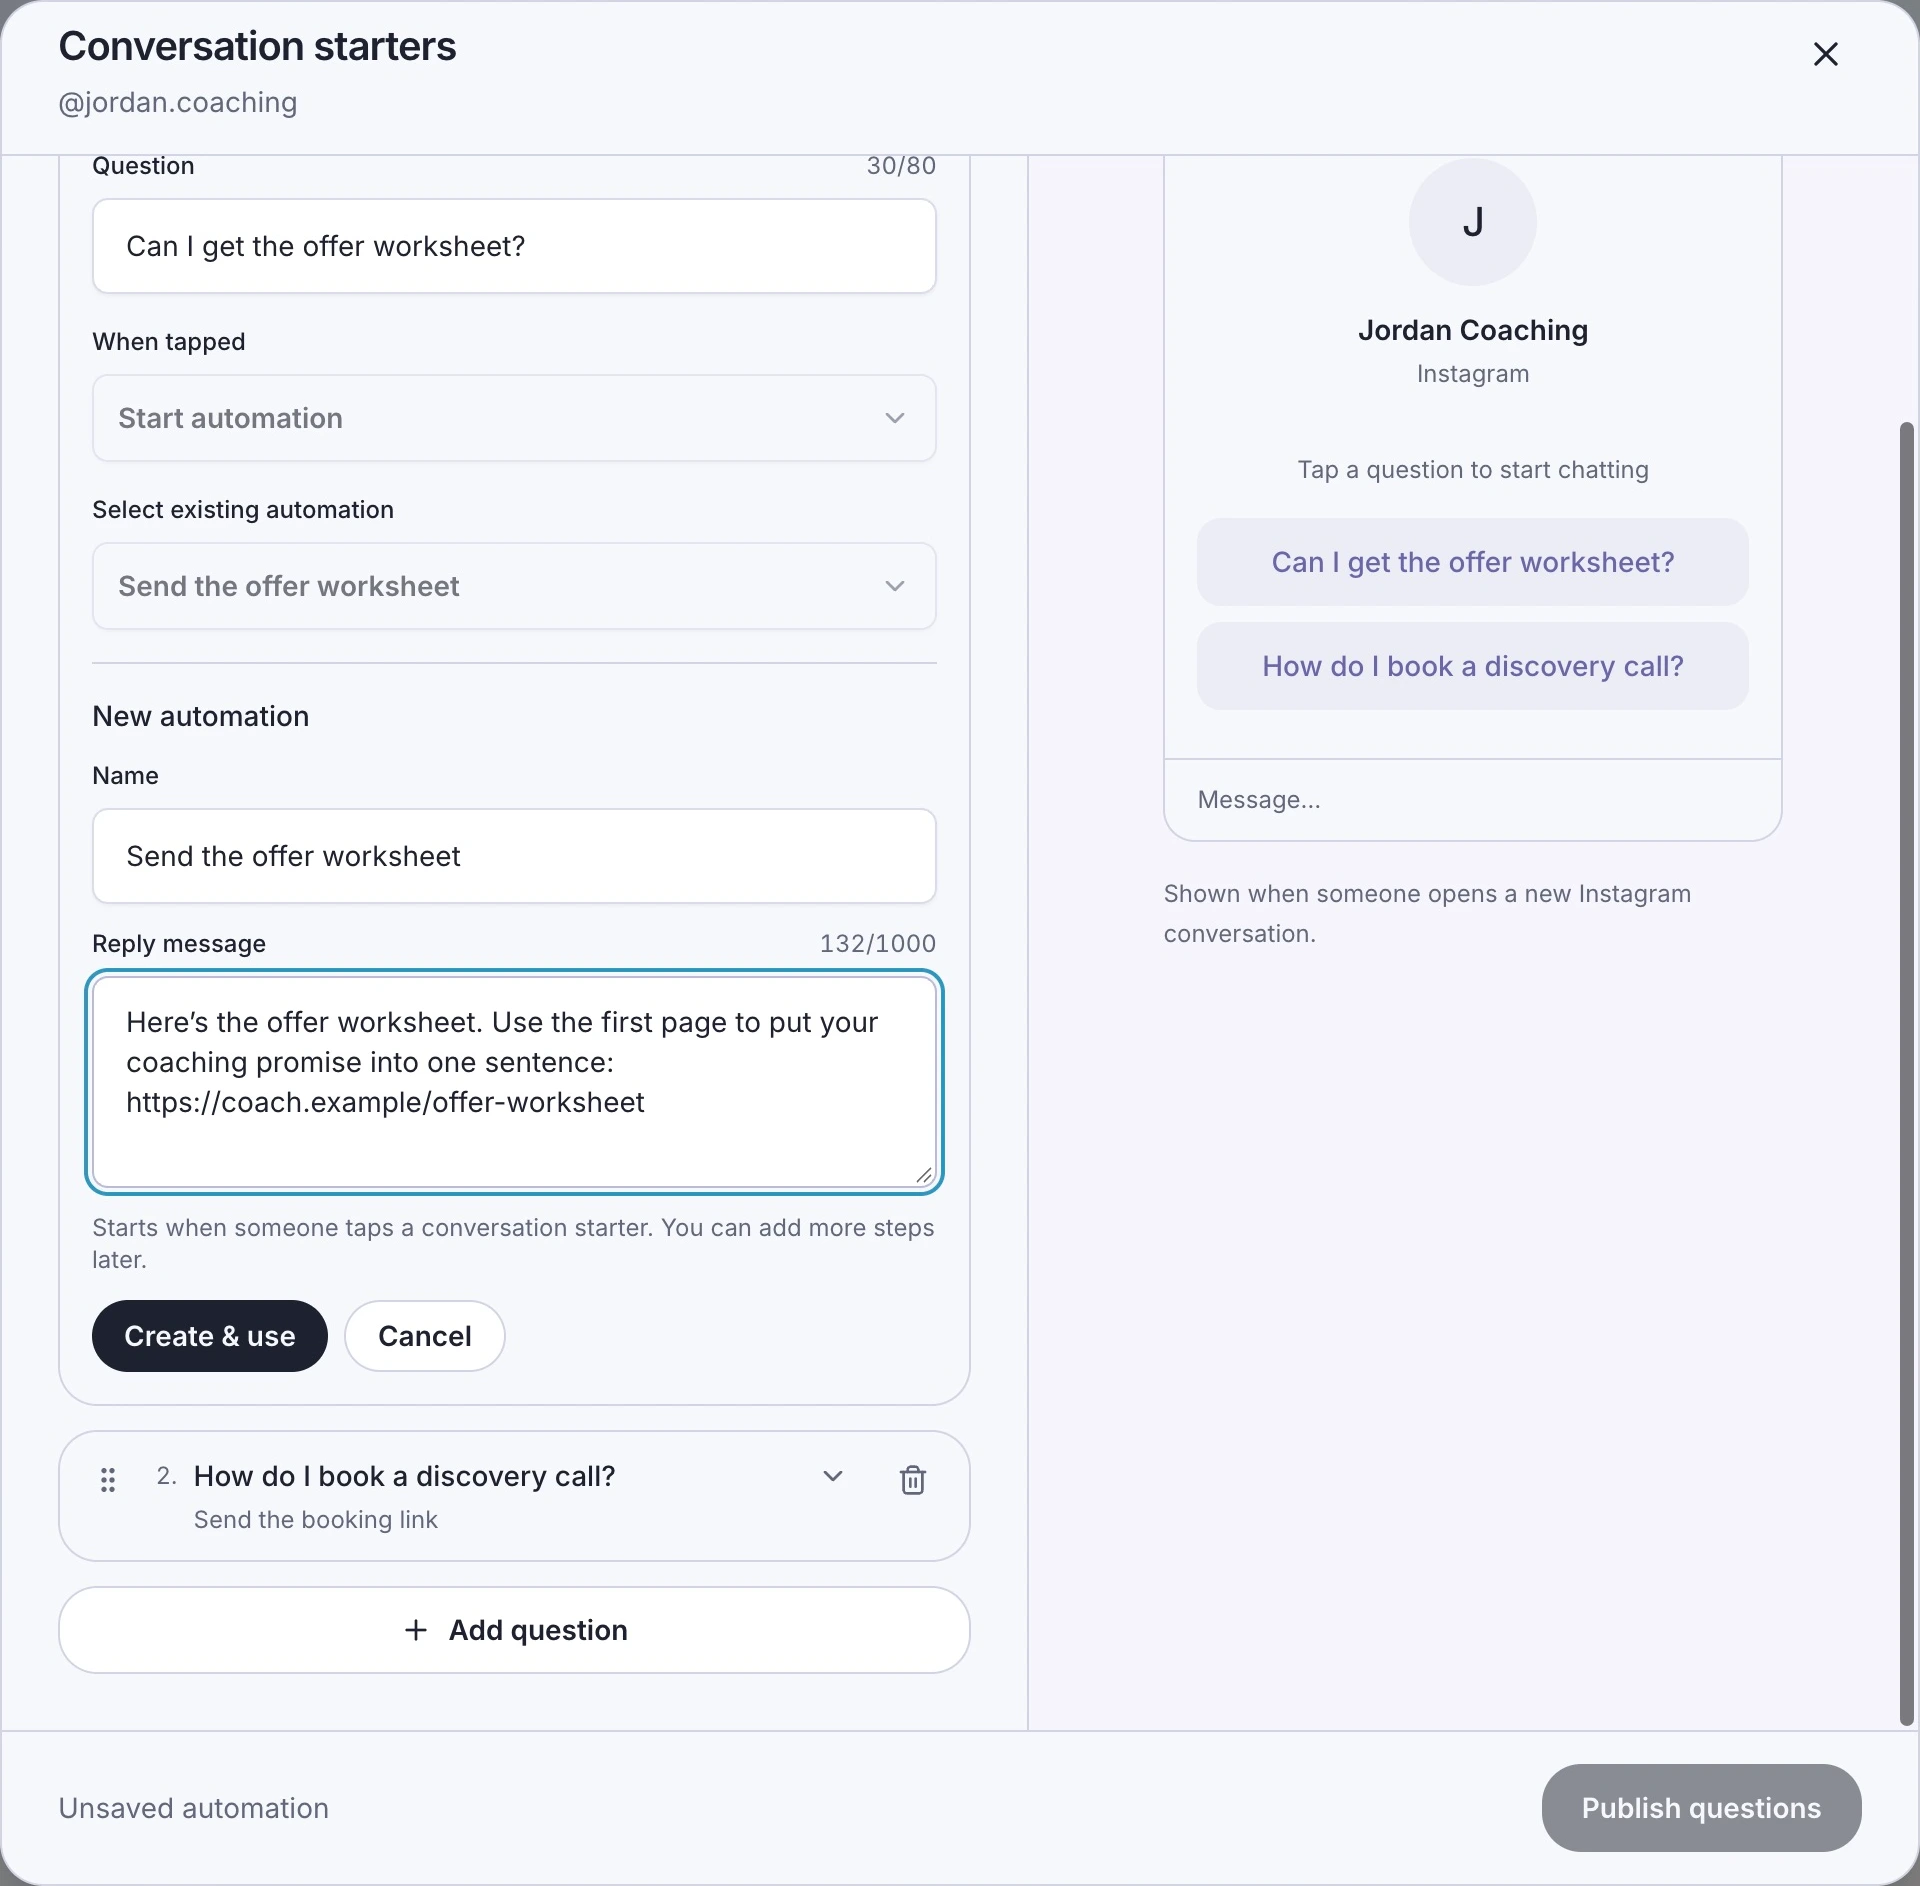Viewport: 1920px width, 1886px height.
Task: Edit the Question input field
Action: pyautogui.click(x=514, y=246)
